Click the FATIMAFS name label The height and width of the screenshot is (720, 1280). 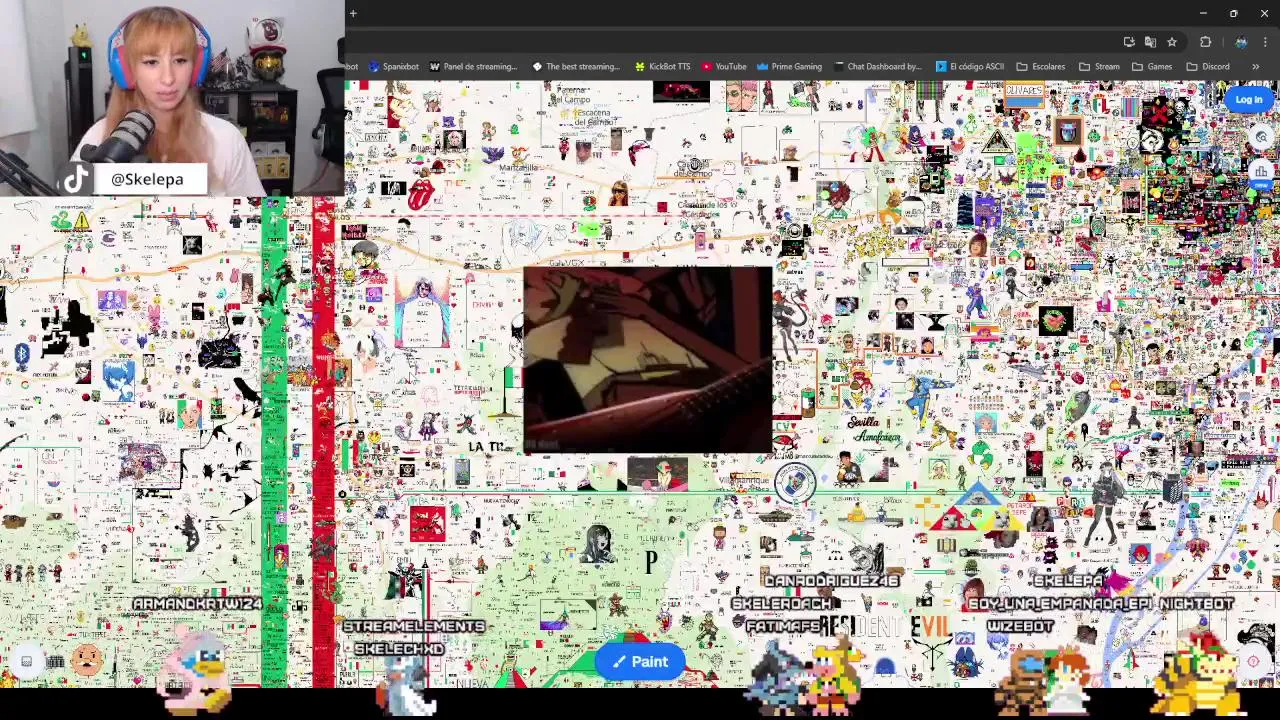click(x=783, y=626)
